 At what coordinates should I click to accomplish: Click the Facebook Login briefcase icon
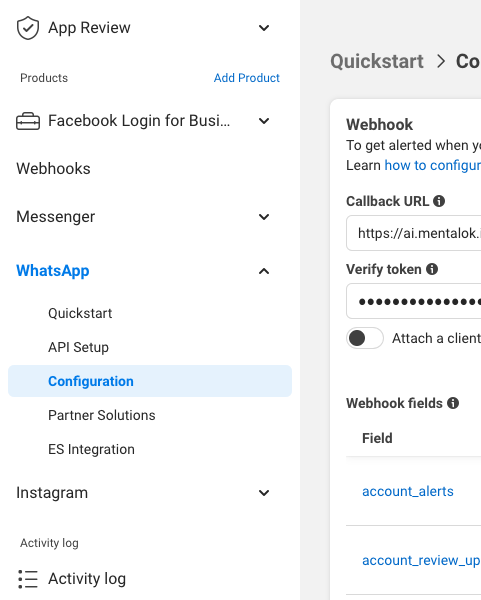(28, 121)
